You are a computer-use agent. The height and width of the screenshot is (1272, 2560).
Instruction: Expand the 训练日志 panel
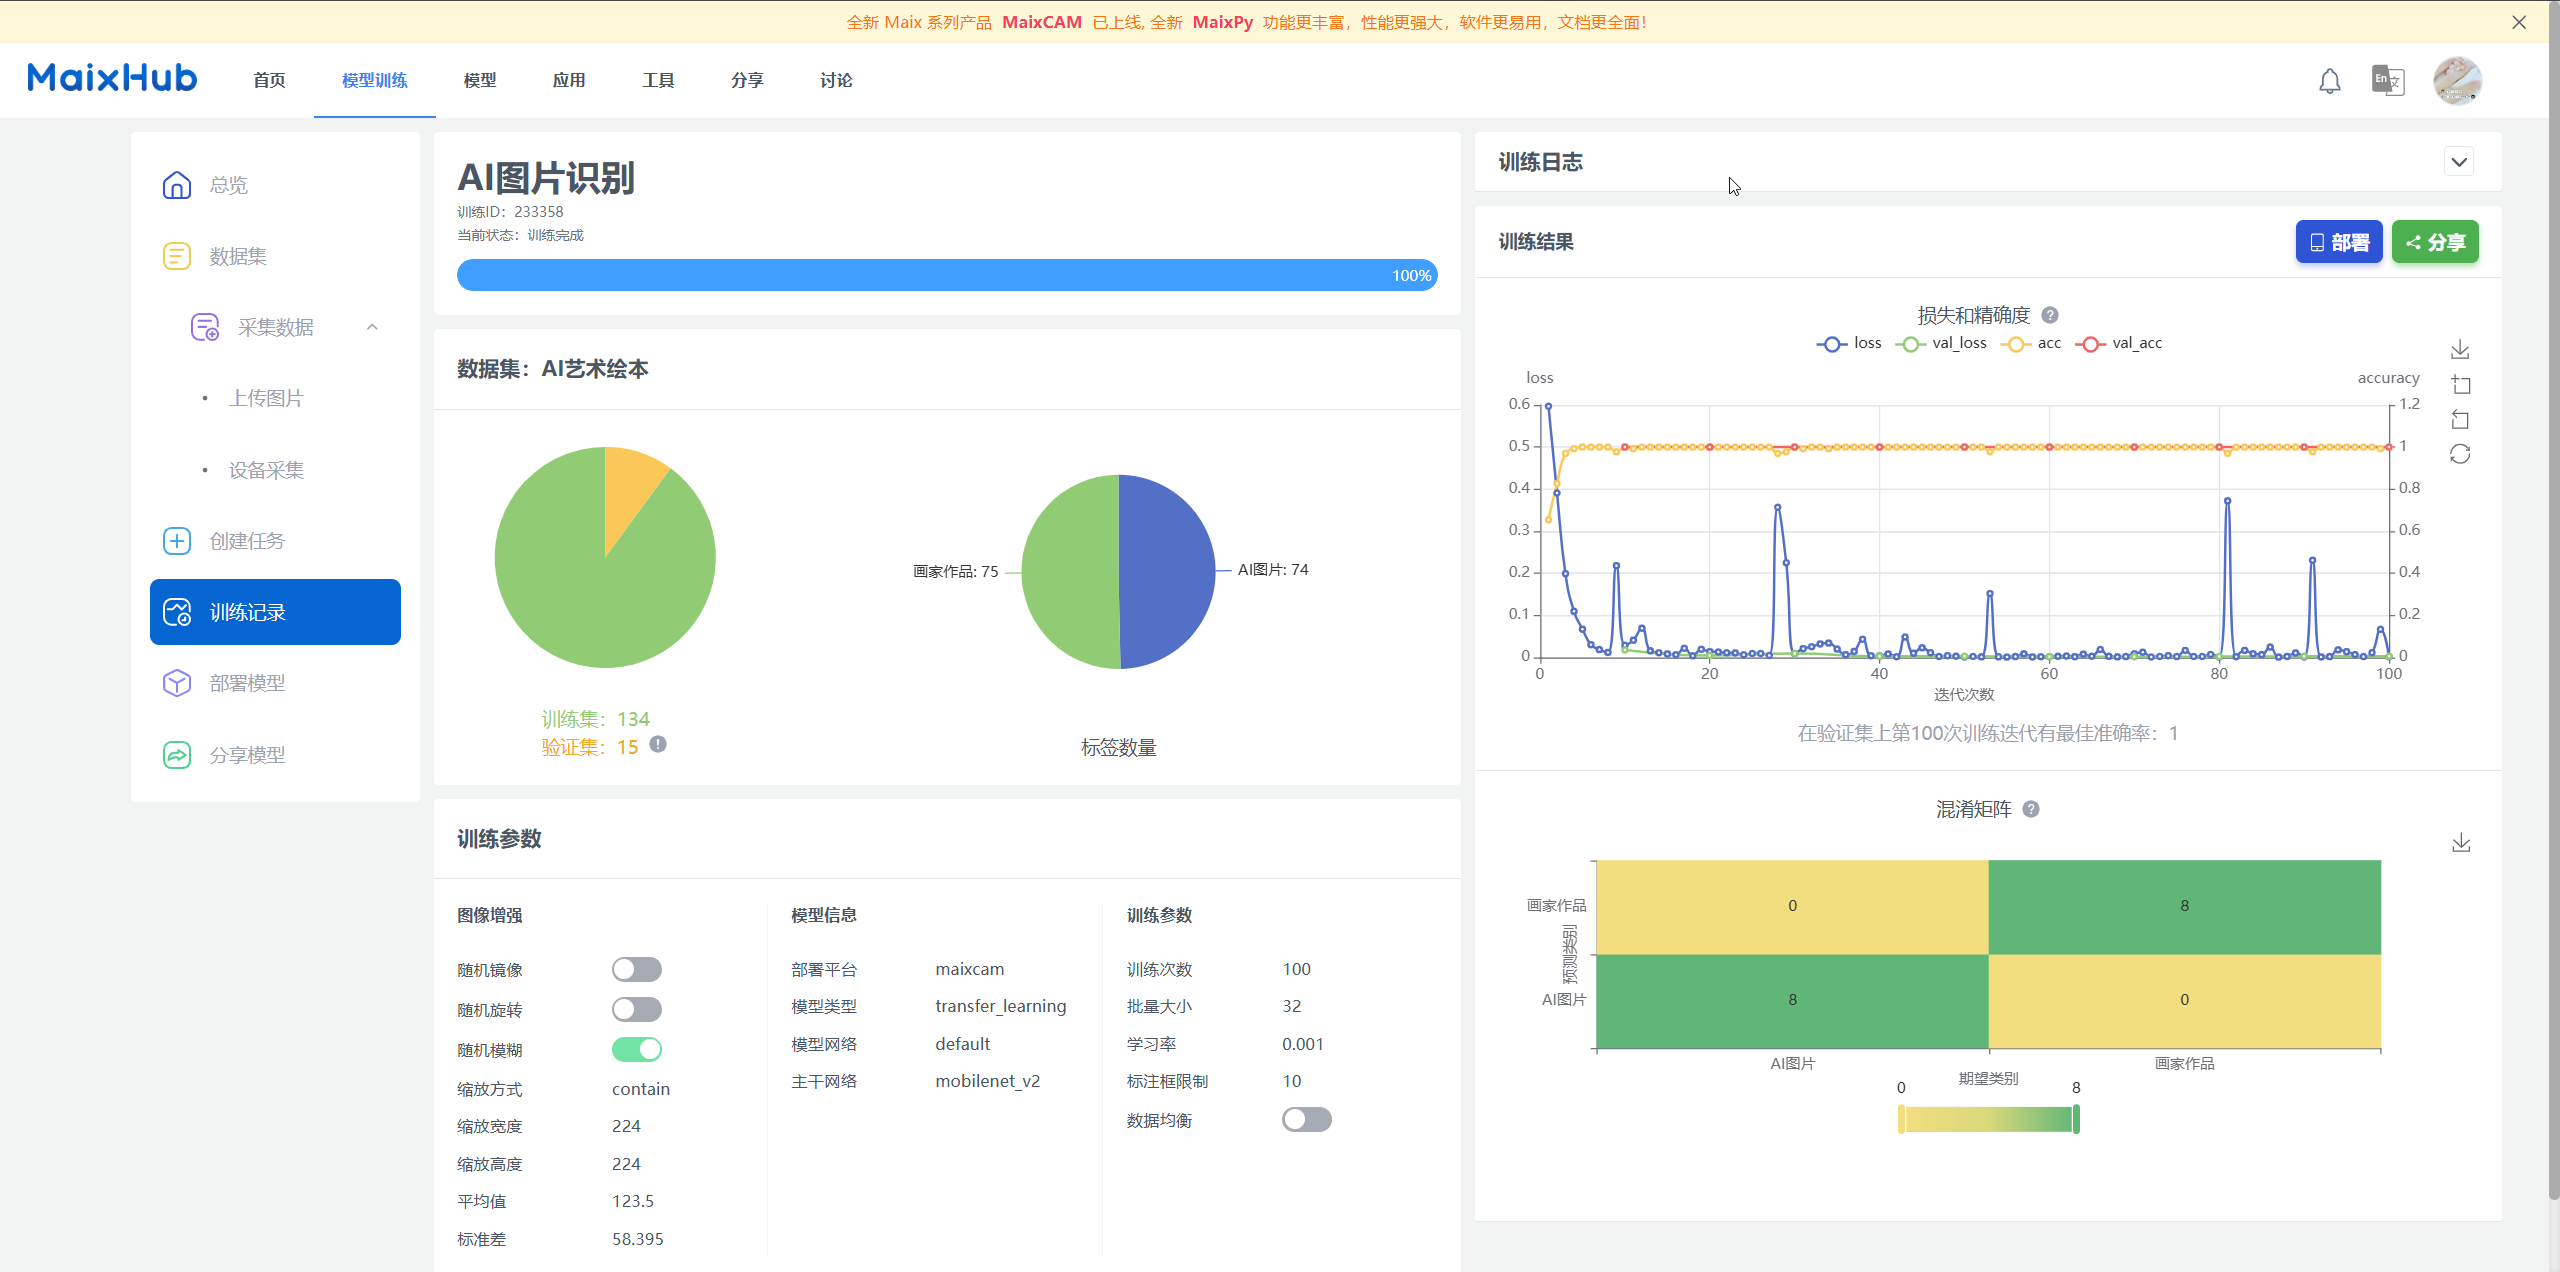[2459, 162]
